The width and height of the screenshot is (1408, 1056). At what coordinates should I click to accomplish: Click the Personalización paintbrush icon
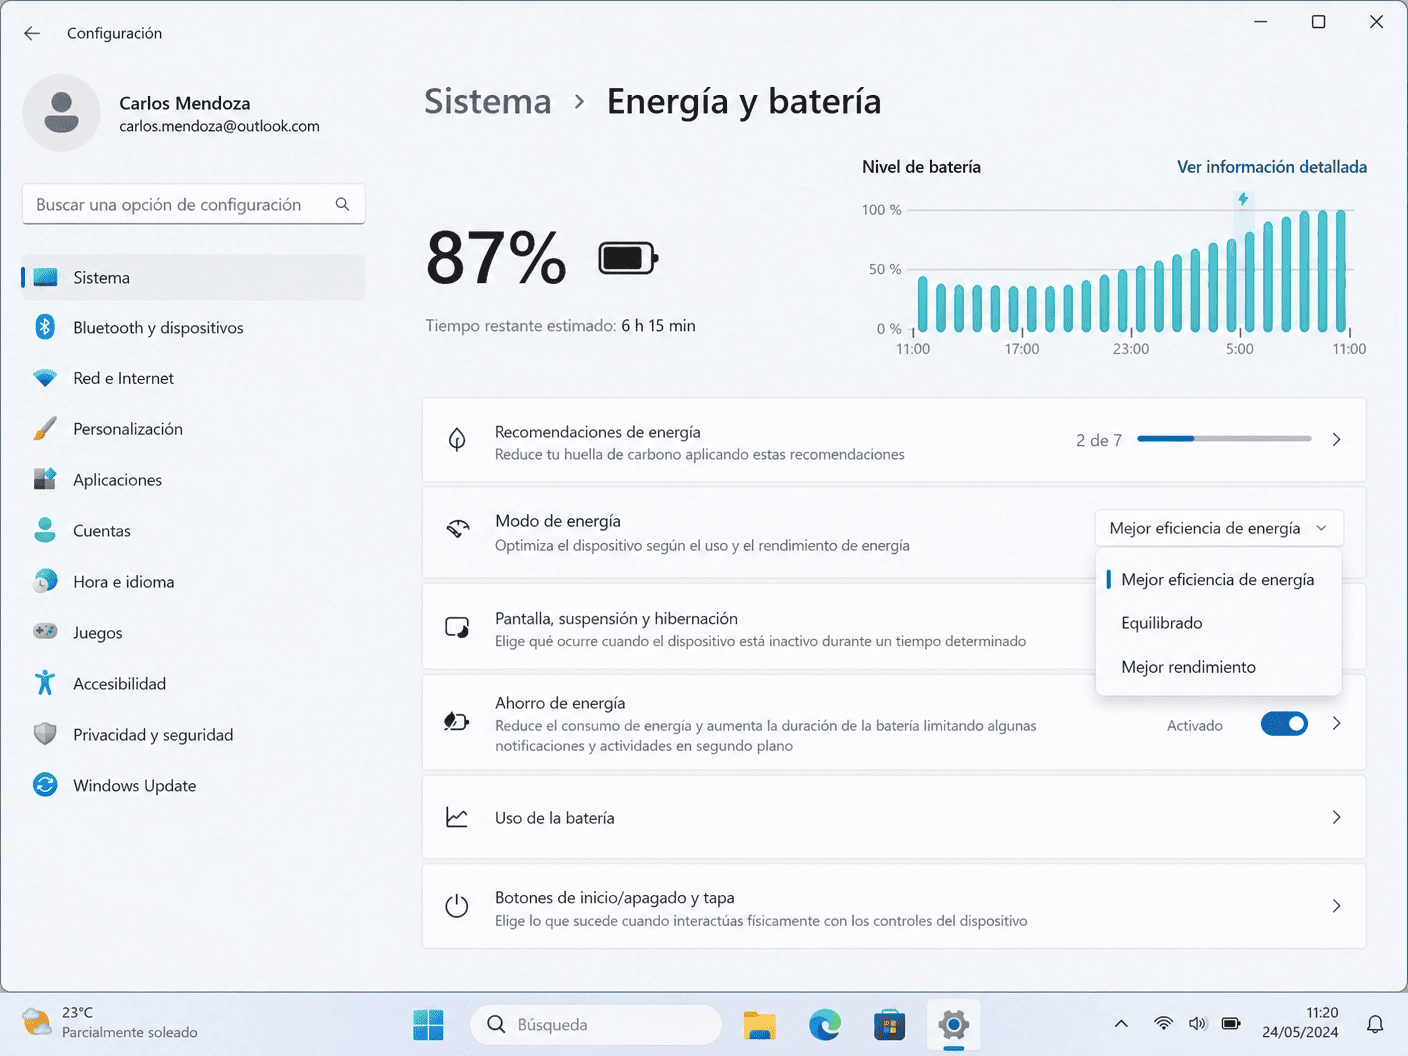45,429
